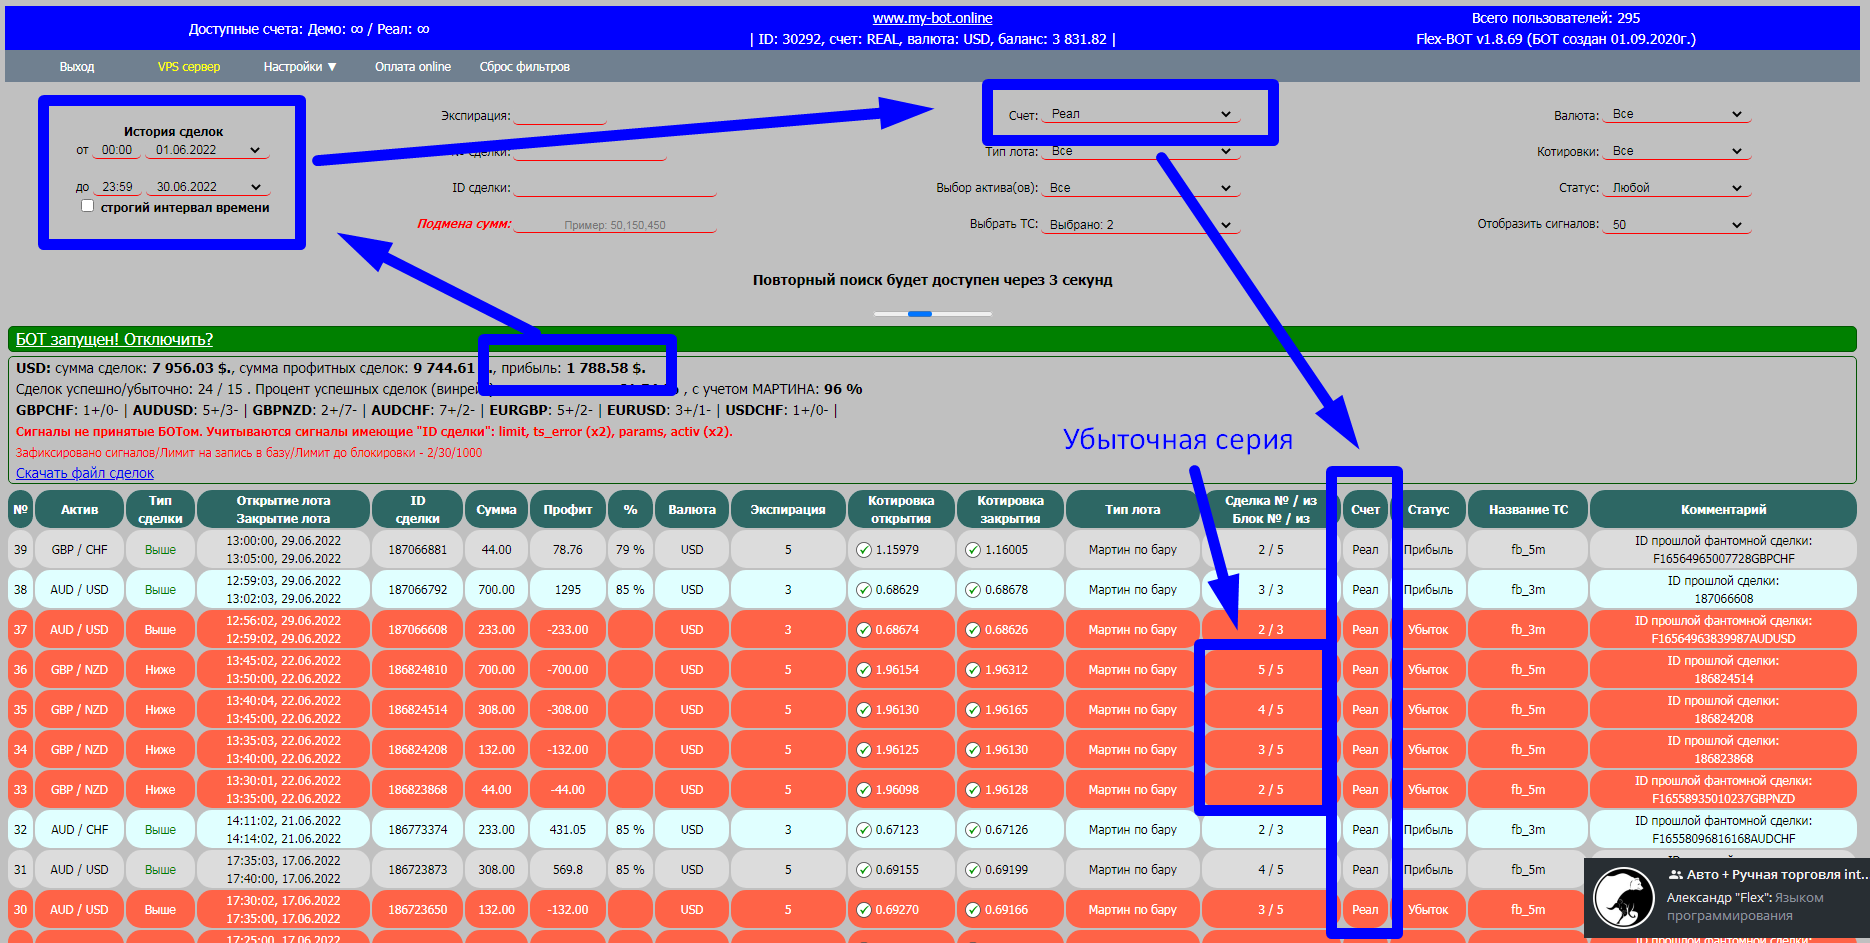1870x943 pixels.
Task: Open start date dropdown 01.06.2022
Action: click(x=207, y=150)
